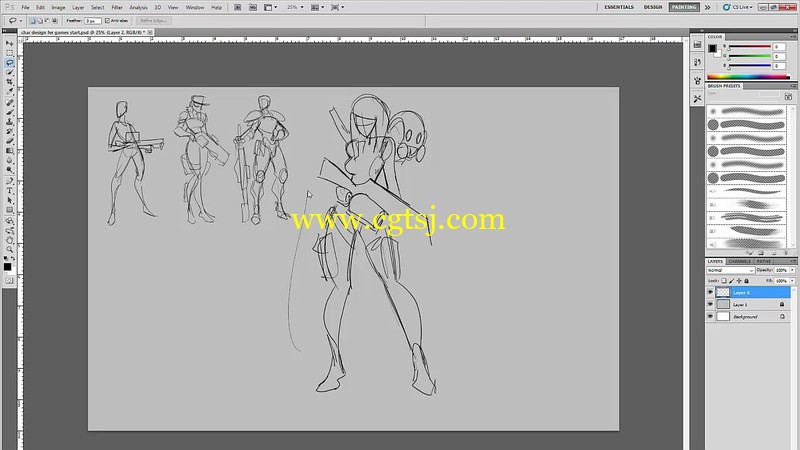Screen dimensions: 800x450
Task: Select the Zoom tool
Action: [10, 249]
